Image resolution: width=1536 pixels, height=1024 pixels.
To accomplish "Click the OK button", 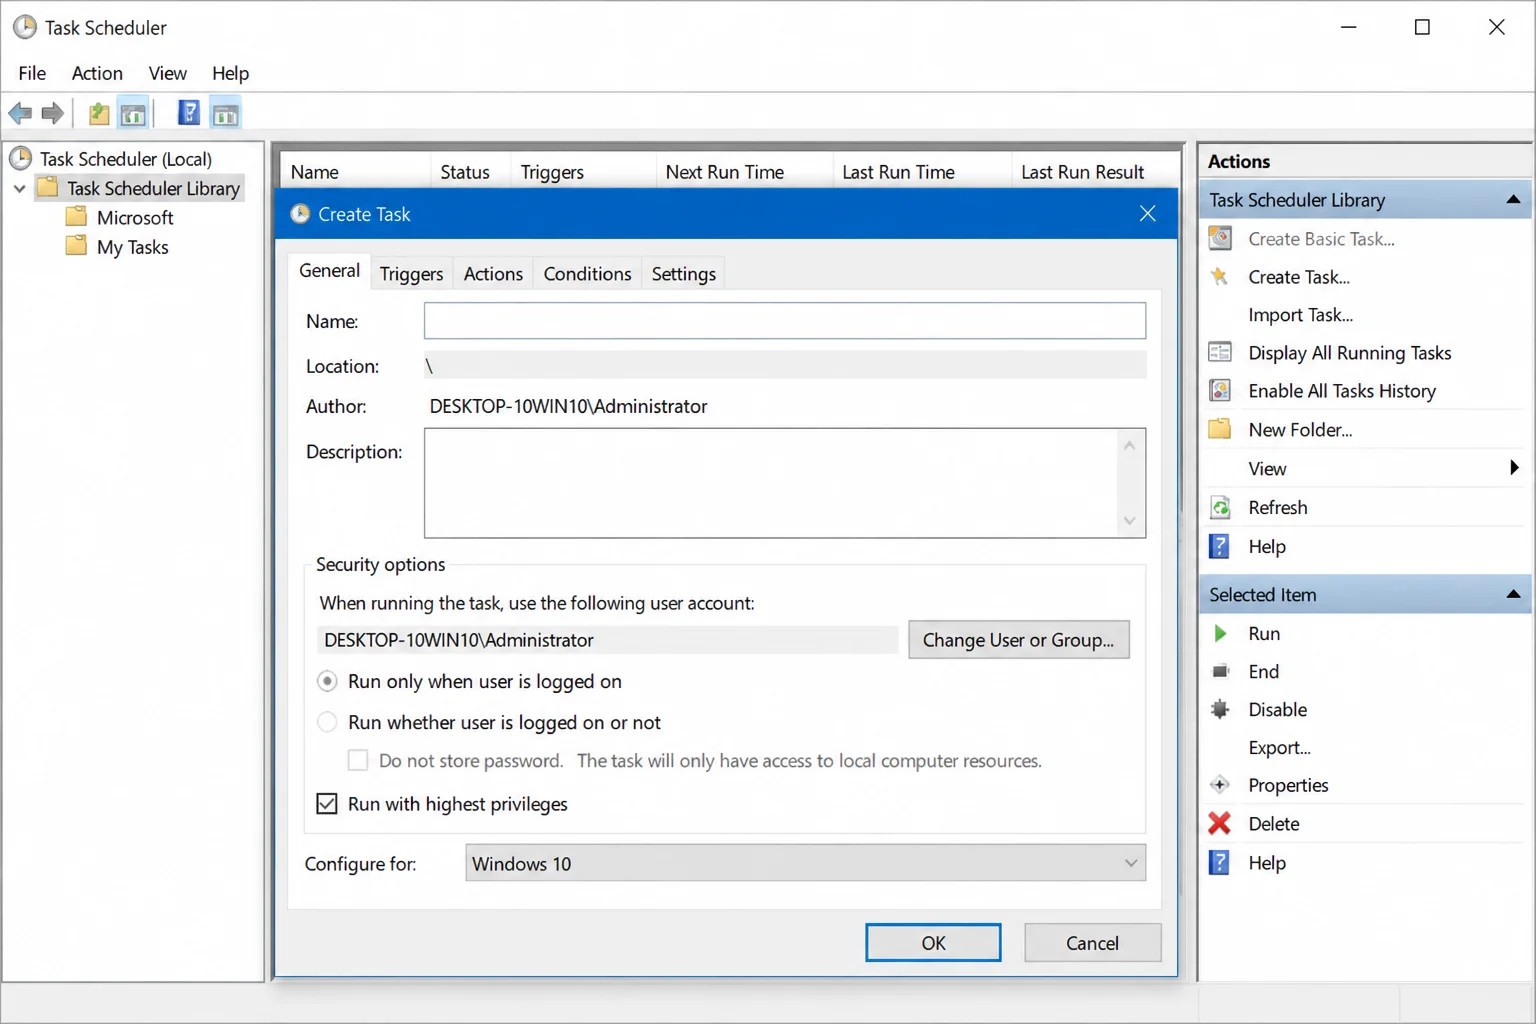I will point(933,943).
